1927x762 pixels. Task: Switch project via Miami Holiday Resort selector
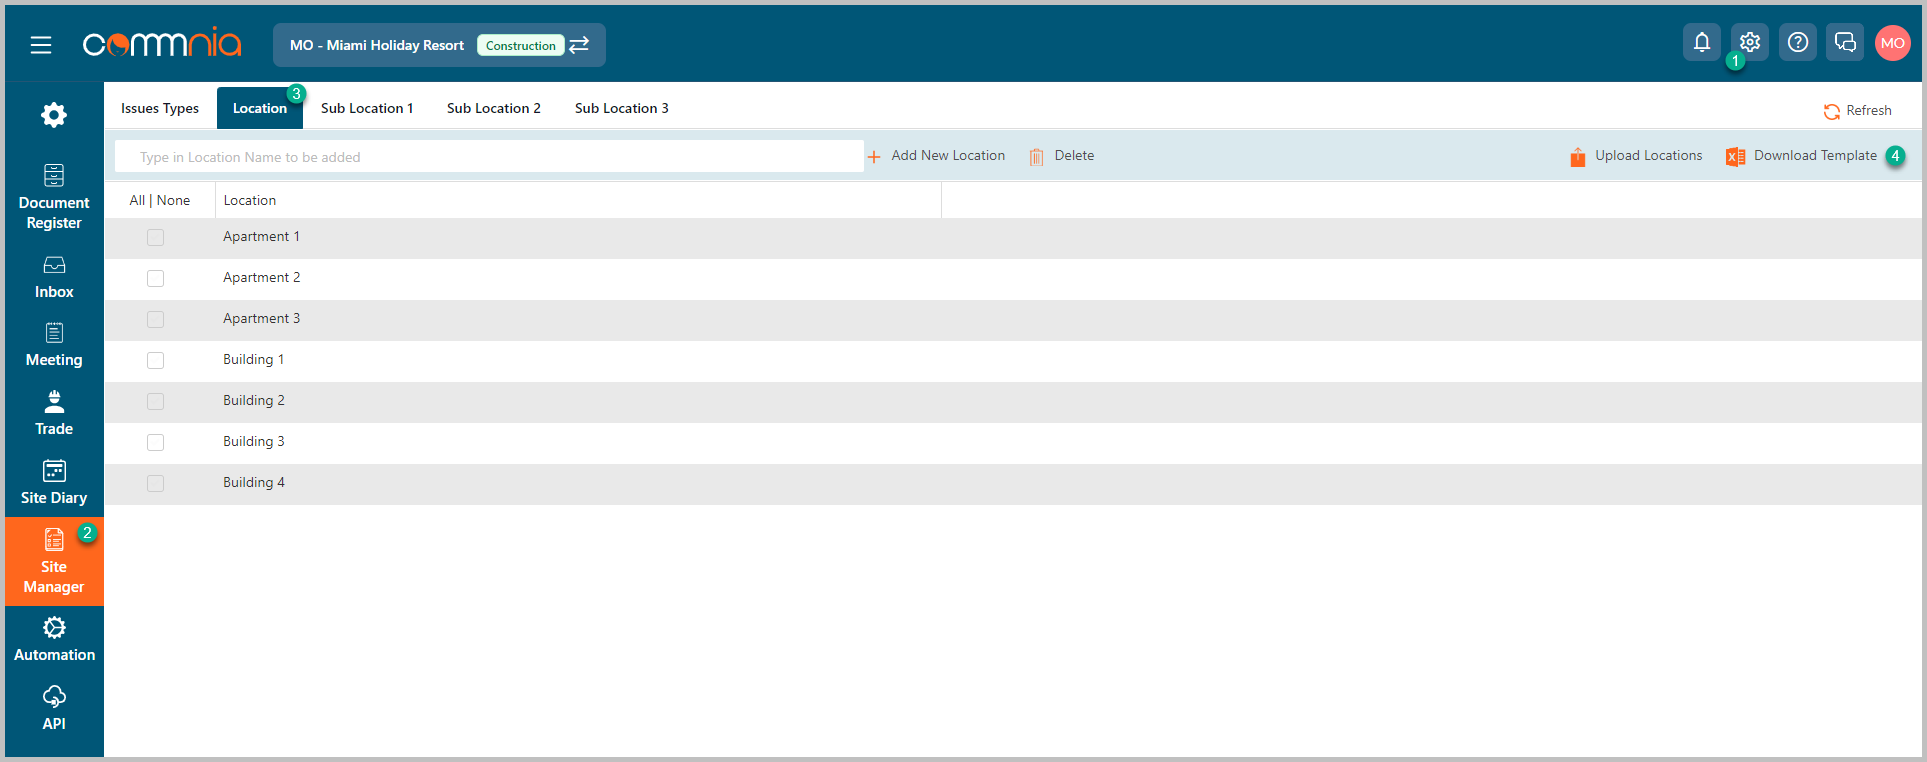(439, 45)
